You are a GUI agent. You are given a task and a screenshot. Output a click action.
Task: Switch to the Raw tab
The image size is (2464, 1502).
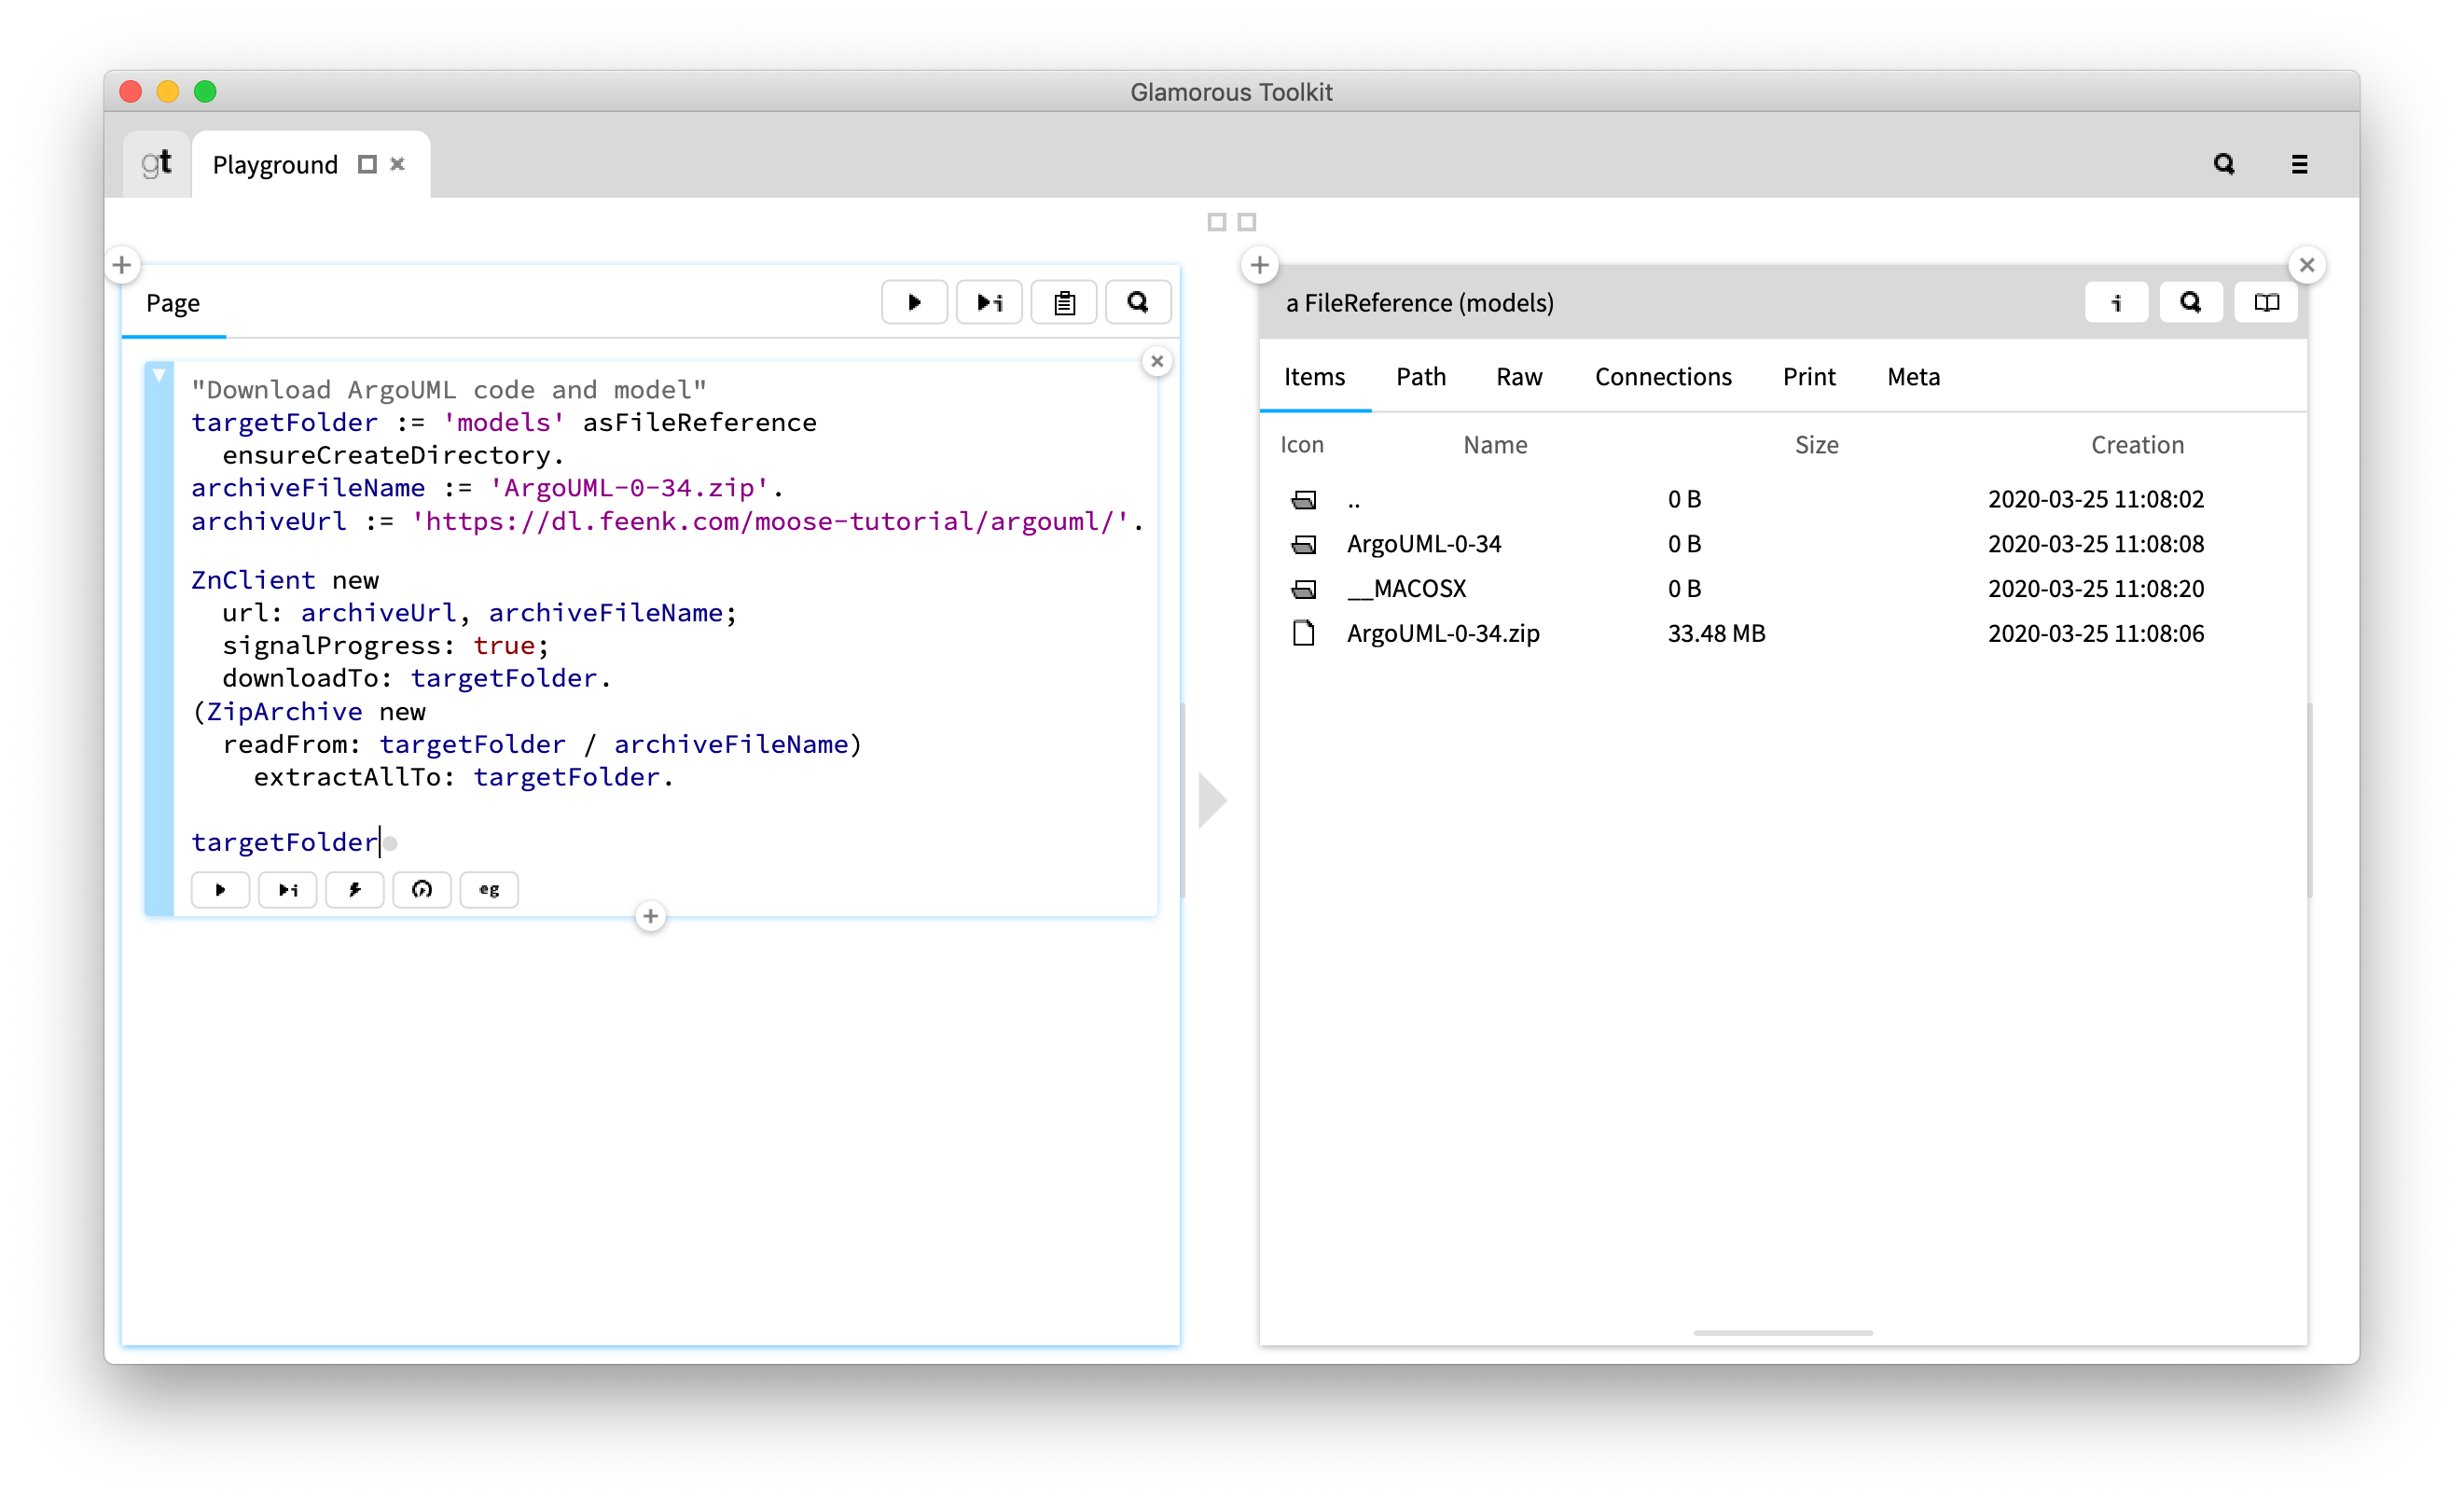coord(1519,377)
